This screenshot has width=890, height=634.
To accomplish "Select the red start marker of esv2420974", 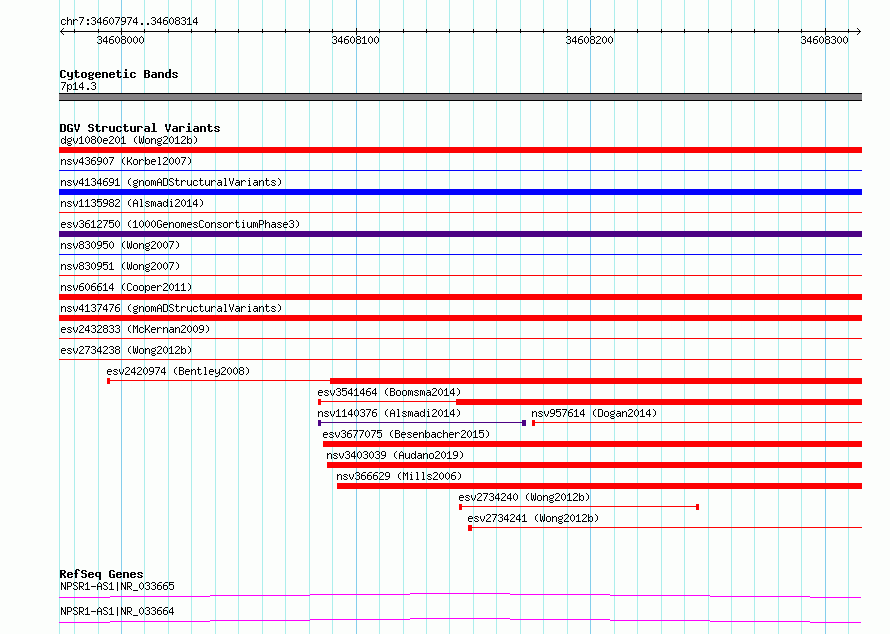I will click(x=108, y=381).
